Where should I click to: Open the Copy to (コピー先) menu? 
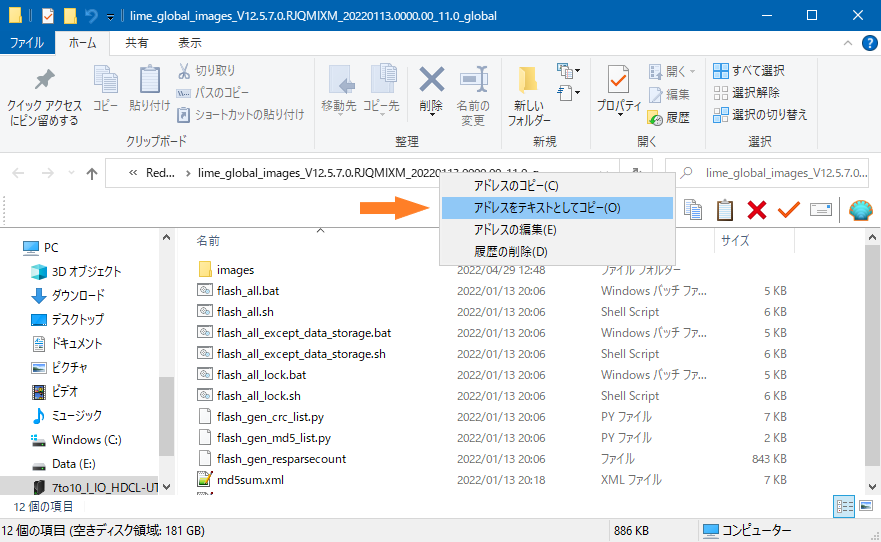pyautogui.click(x=381, y=90)
